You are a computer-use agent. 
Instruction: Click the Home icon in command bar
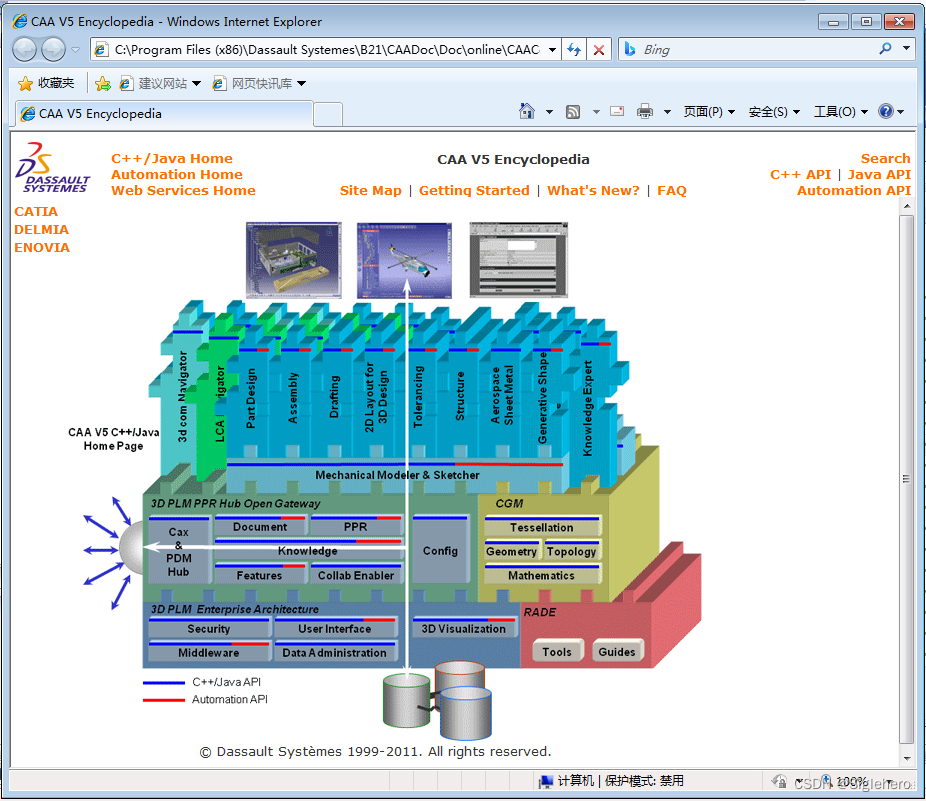click(x=527, y=112)
